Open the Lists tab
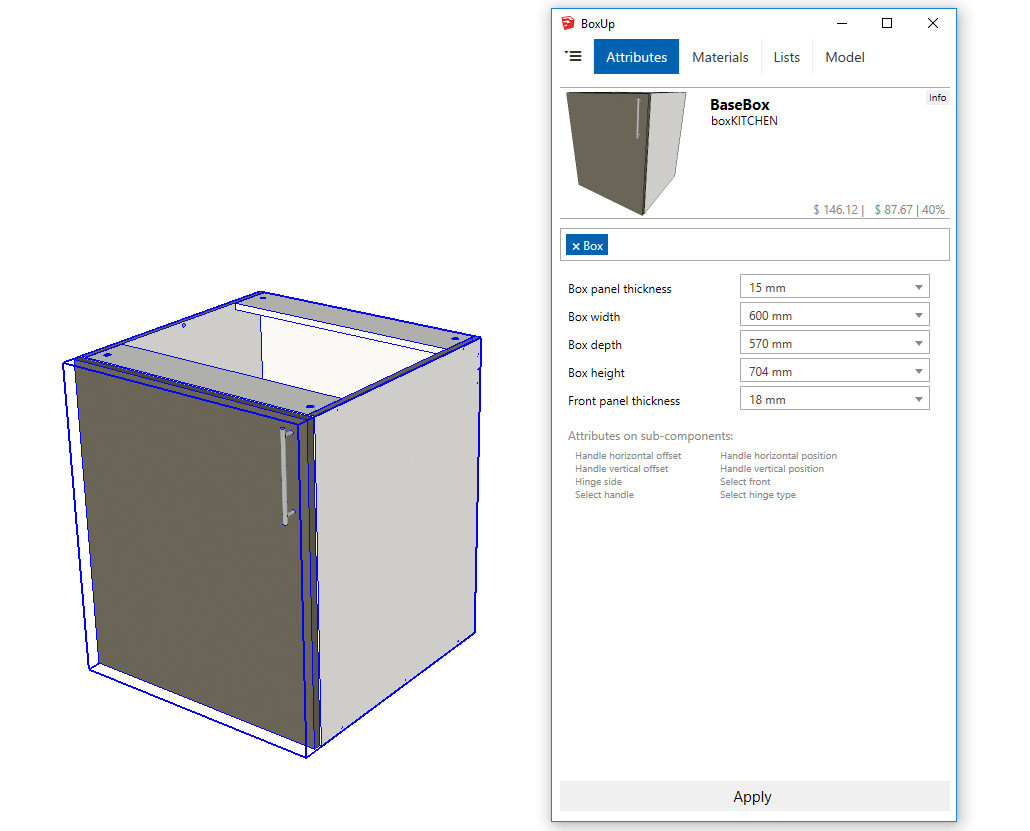Viewport: 1030px width, 831px height. pos(786,57)
